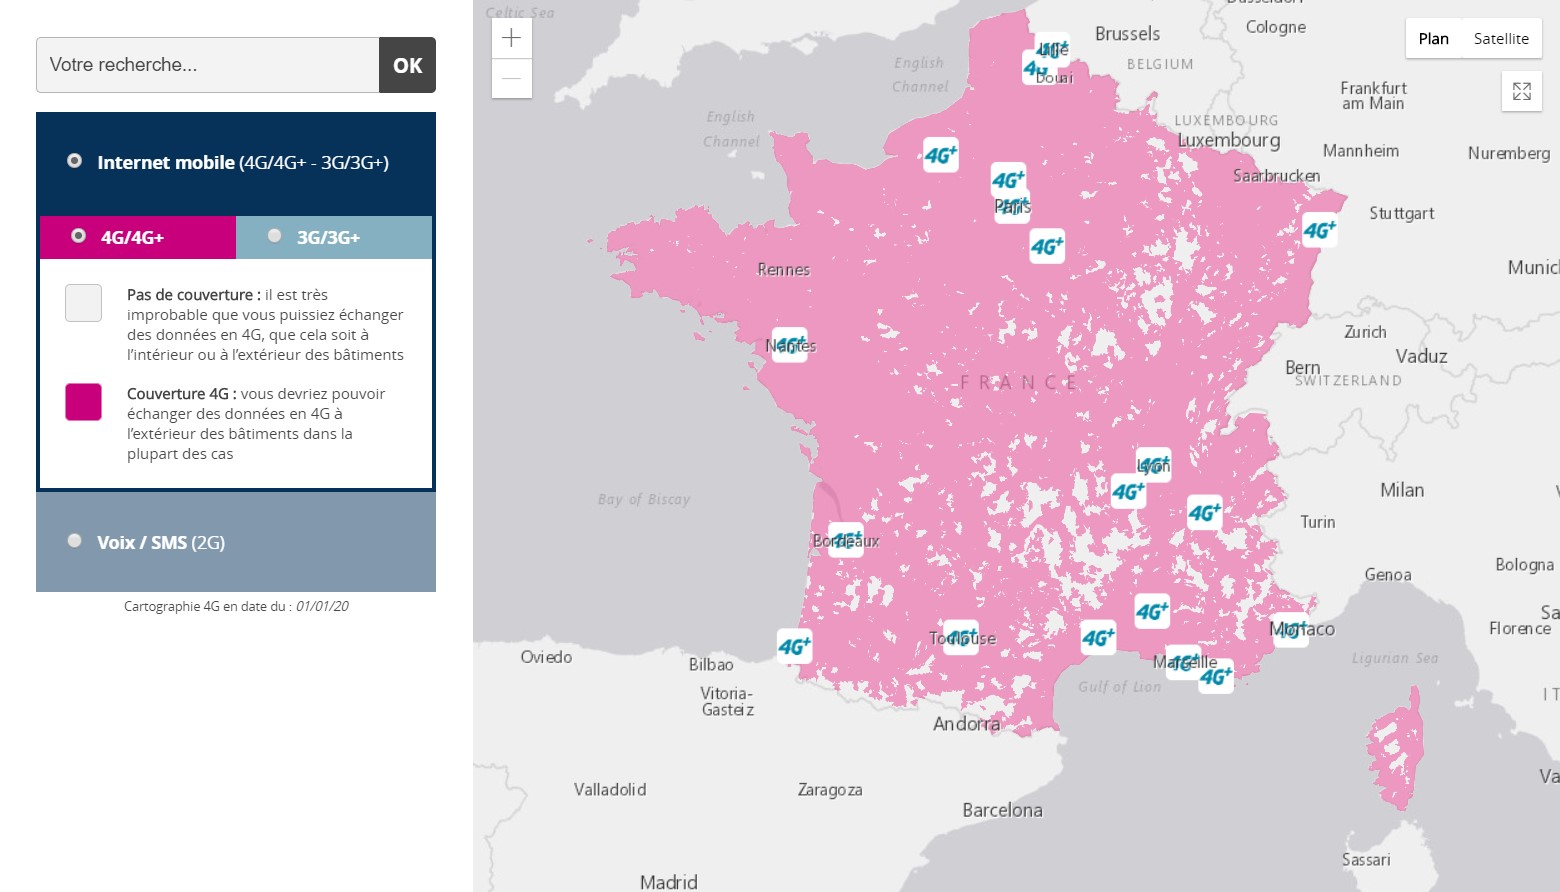Zoom in on the coverage map
The image size is (1560, 892).
(512, 38)
